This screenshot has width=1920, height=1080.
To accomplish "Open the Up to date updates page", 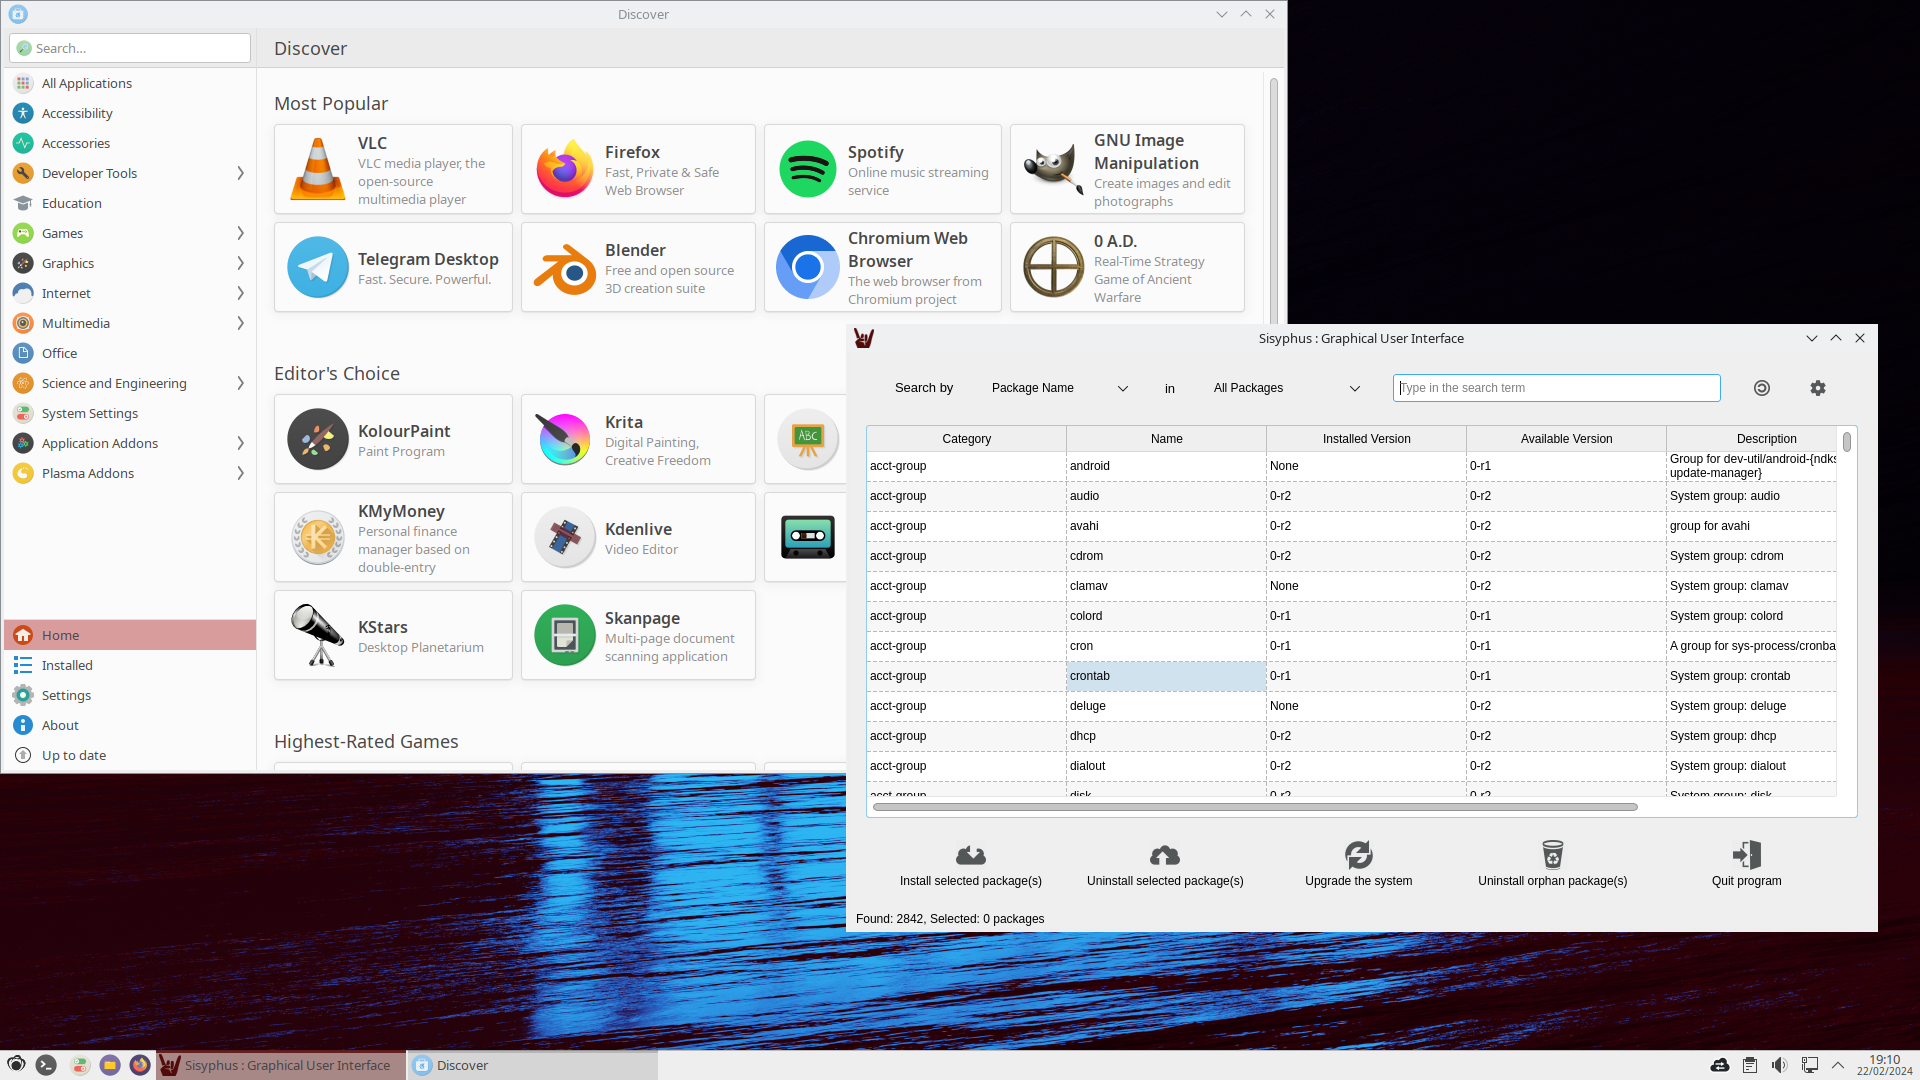I will click(x=130, y=755).
